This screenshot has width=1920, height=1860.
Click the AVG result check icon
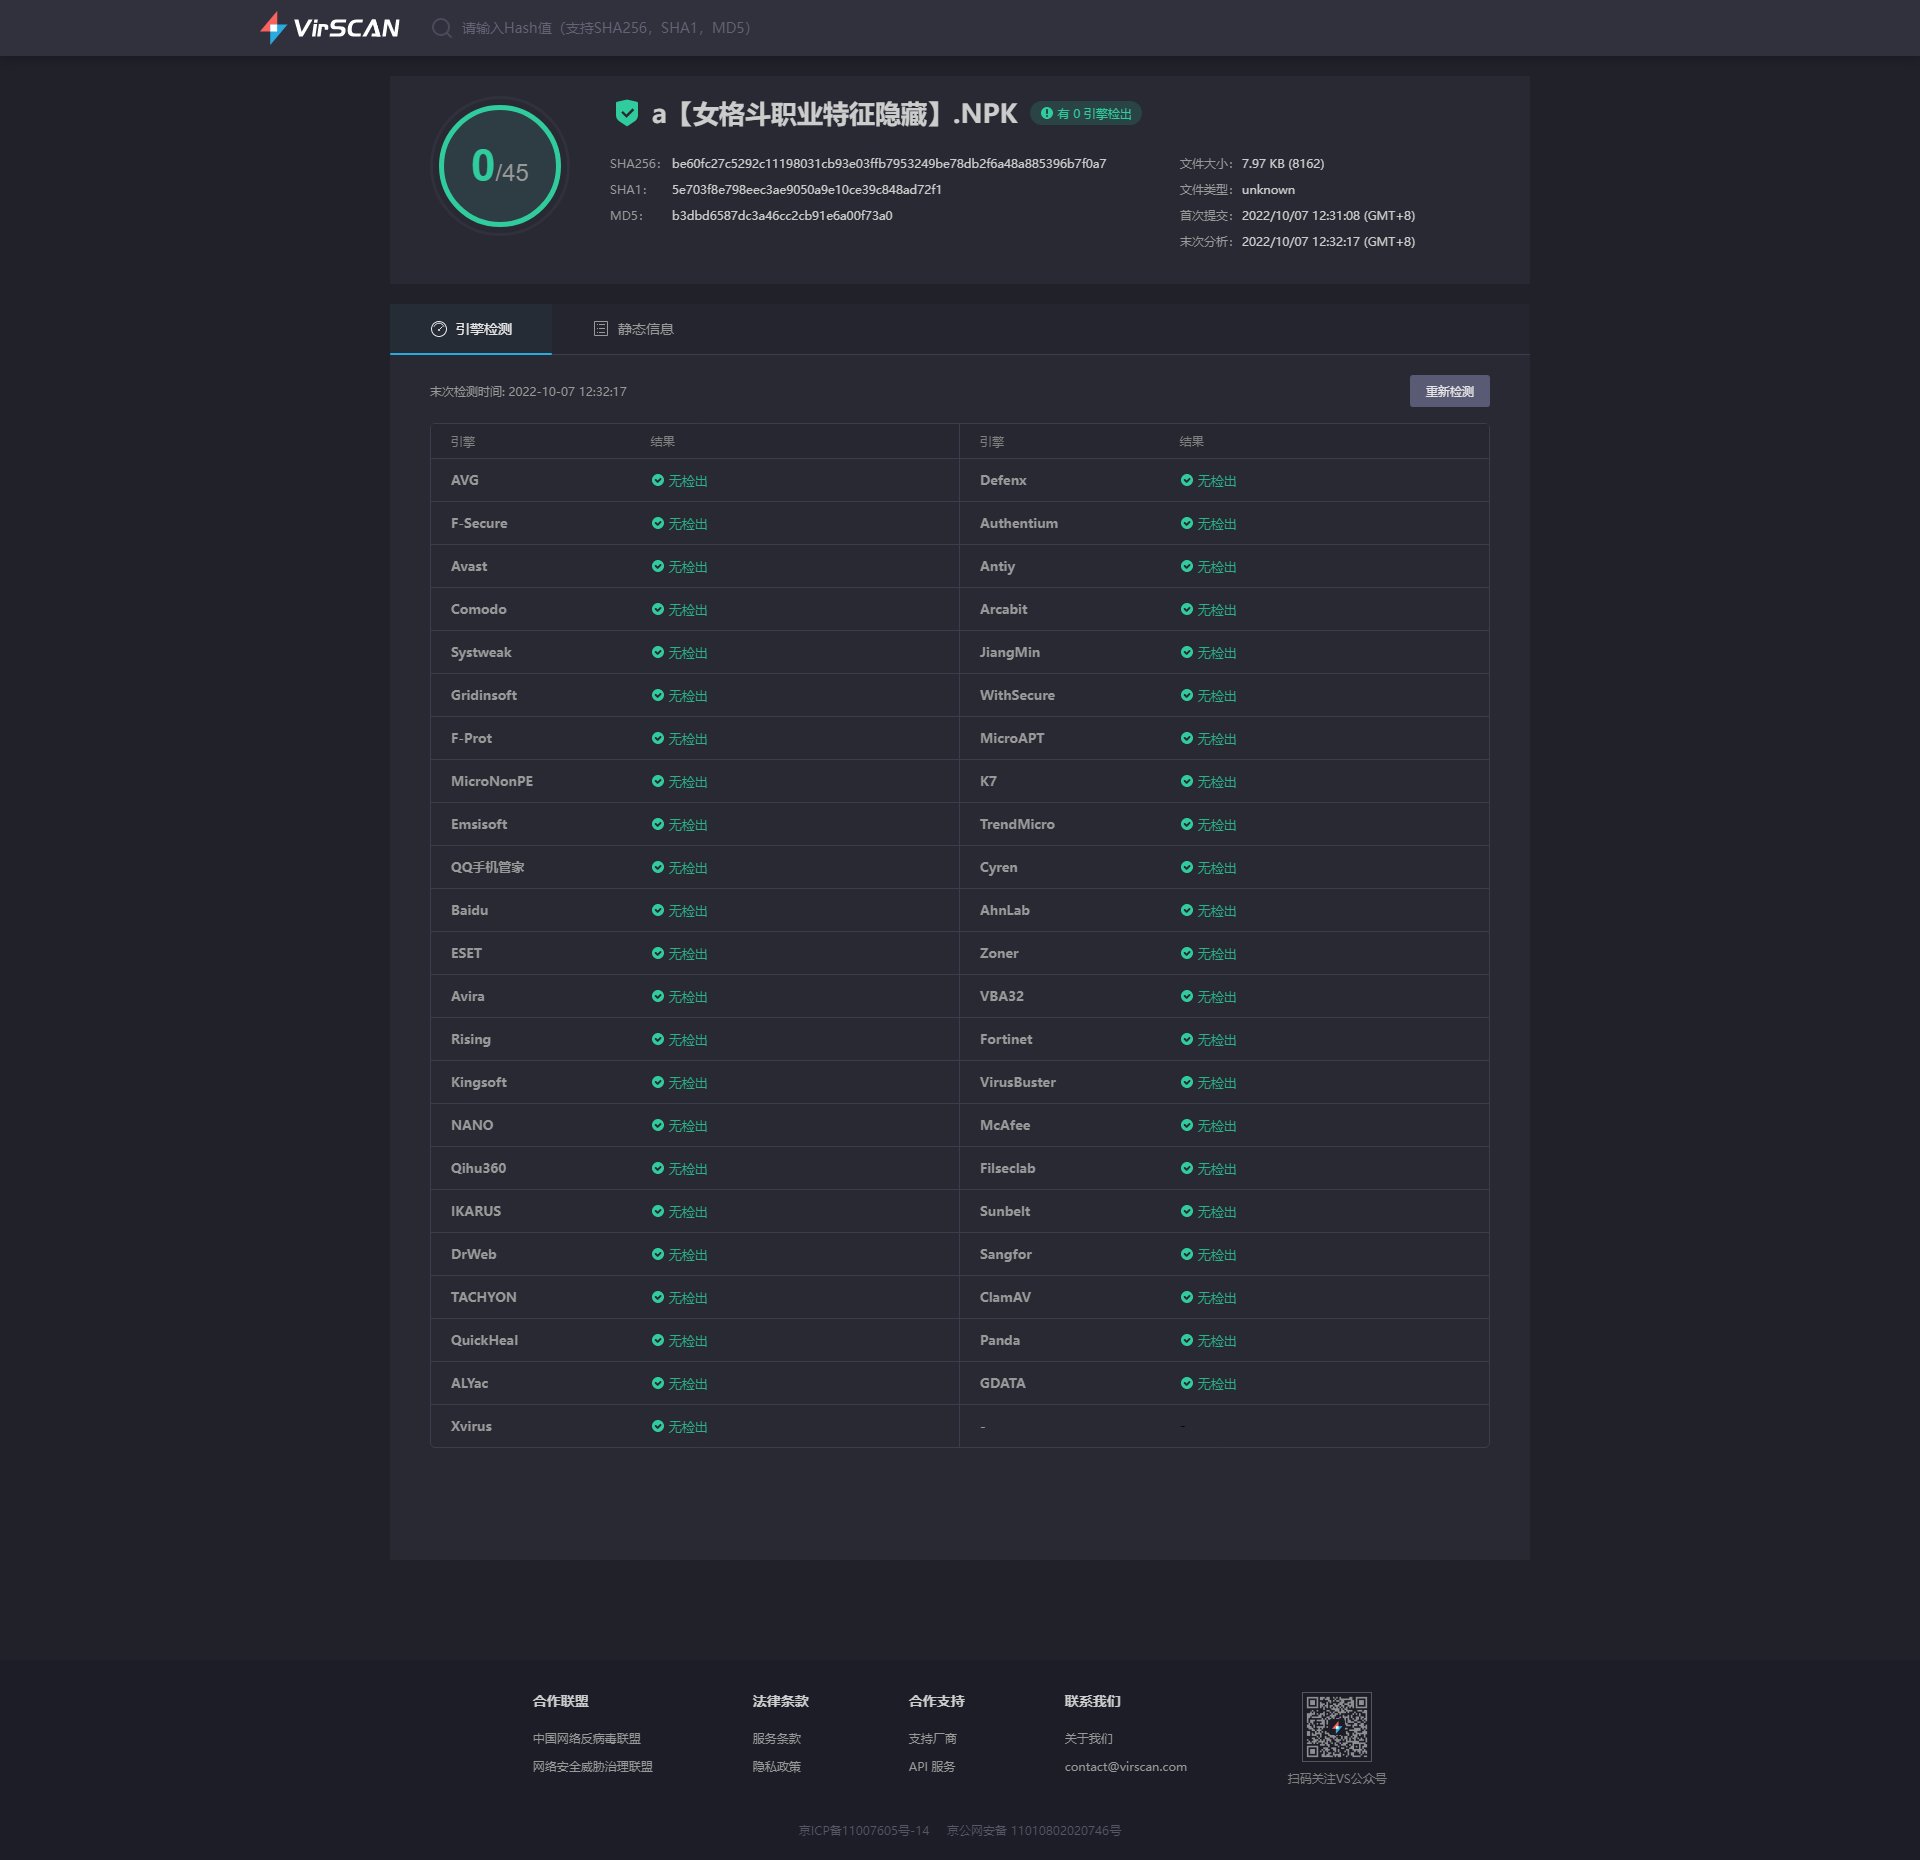click(x=658, y=480)
